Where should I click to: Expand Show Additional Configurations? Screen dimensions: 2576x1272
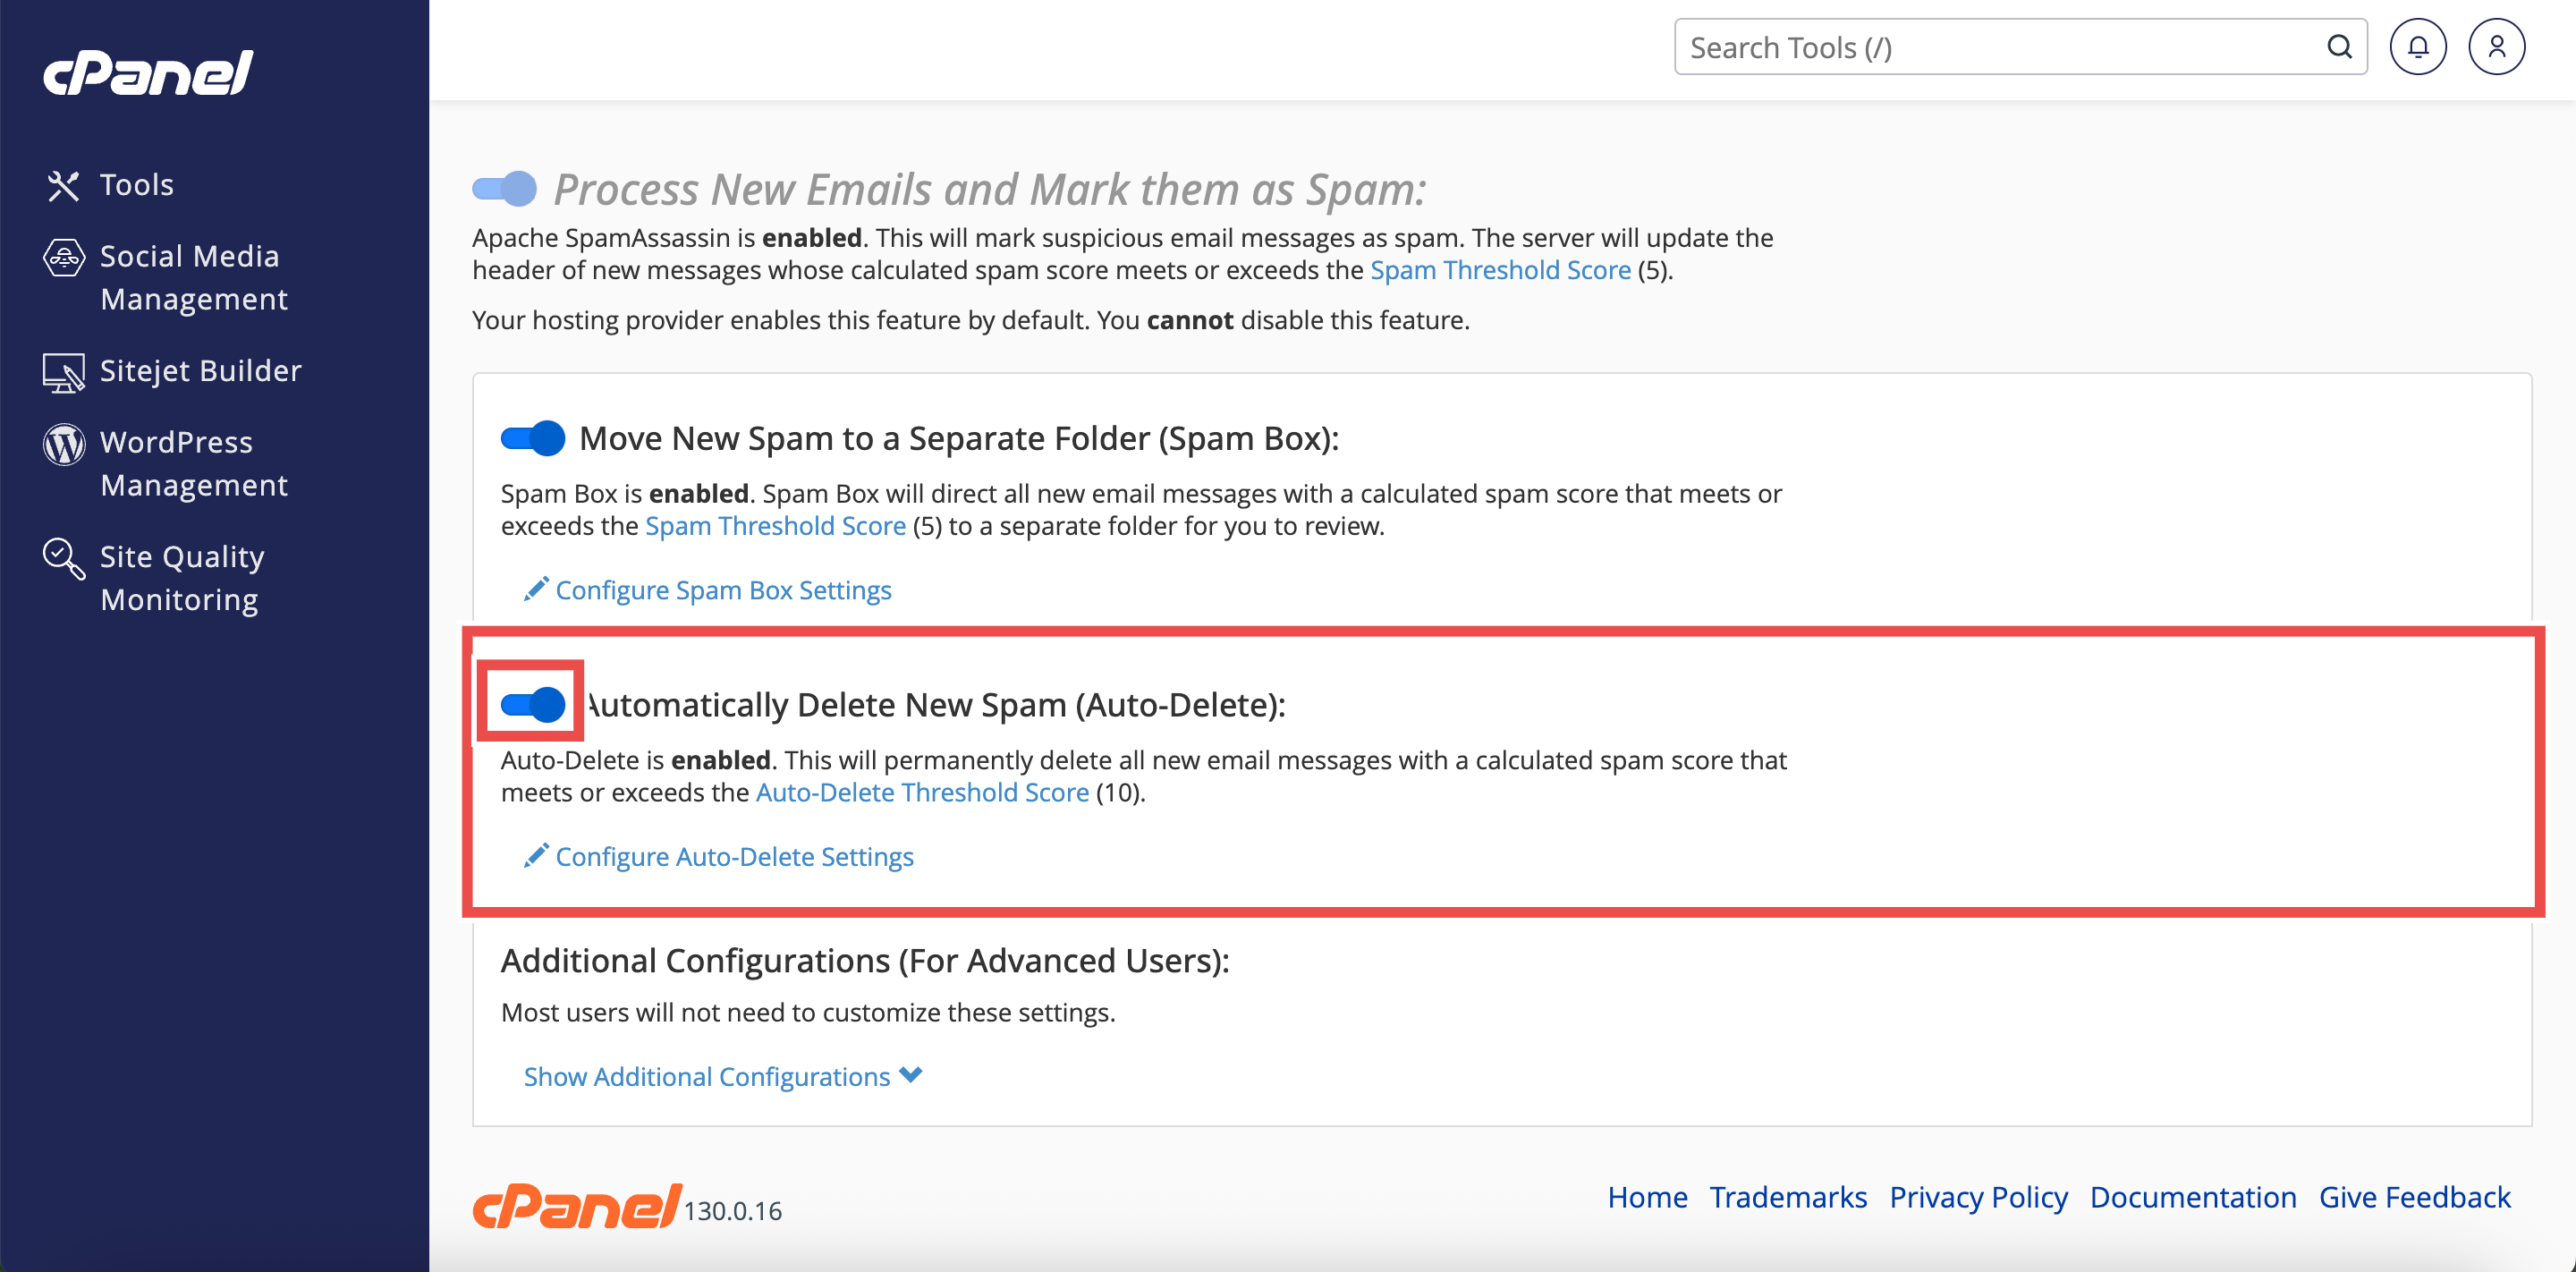click(x=722, y=1077)
